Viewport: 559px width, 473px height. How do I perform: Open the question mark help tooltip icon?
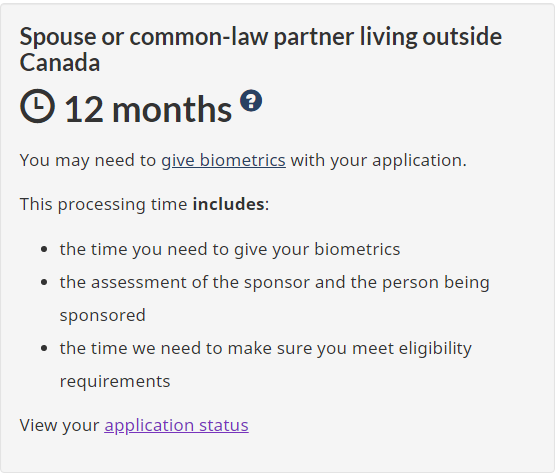pyautogui.click(x=251, y=101)
